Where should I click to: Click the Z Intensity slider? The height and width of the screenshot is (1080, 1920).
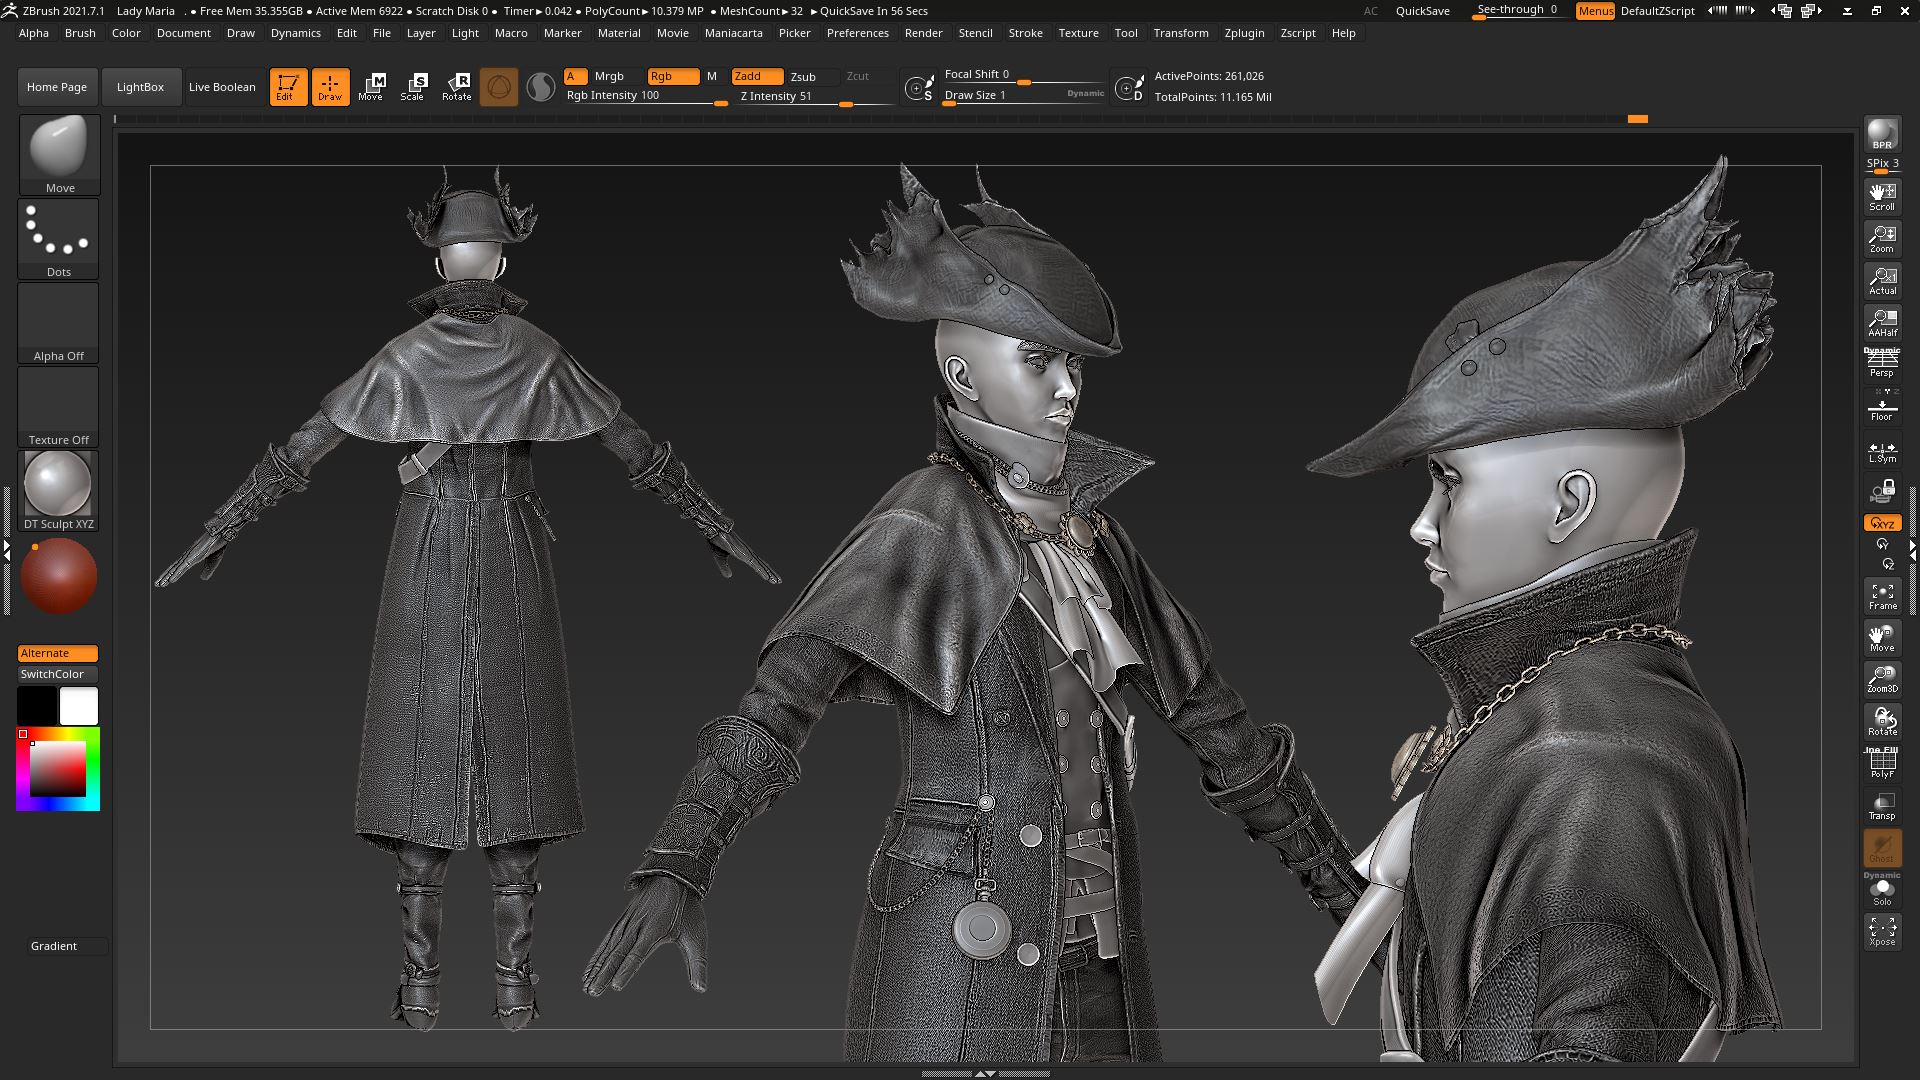pos(814,97)
